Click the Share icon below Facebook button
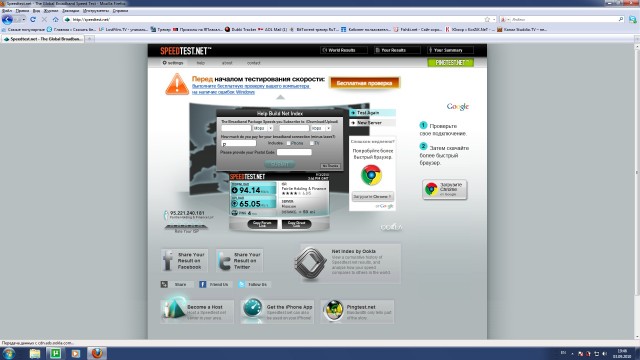This screenshot has height=360, width=640. pyautogui.click(x=164, y=284)
